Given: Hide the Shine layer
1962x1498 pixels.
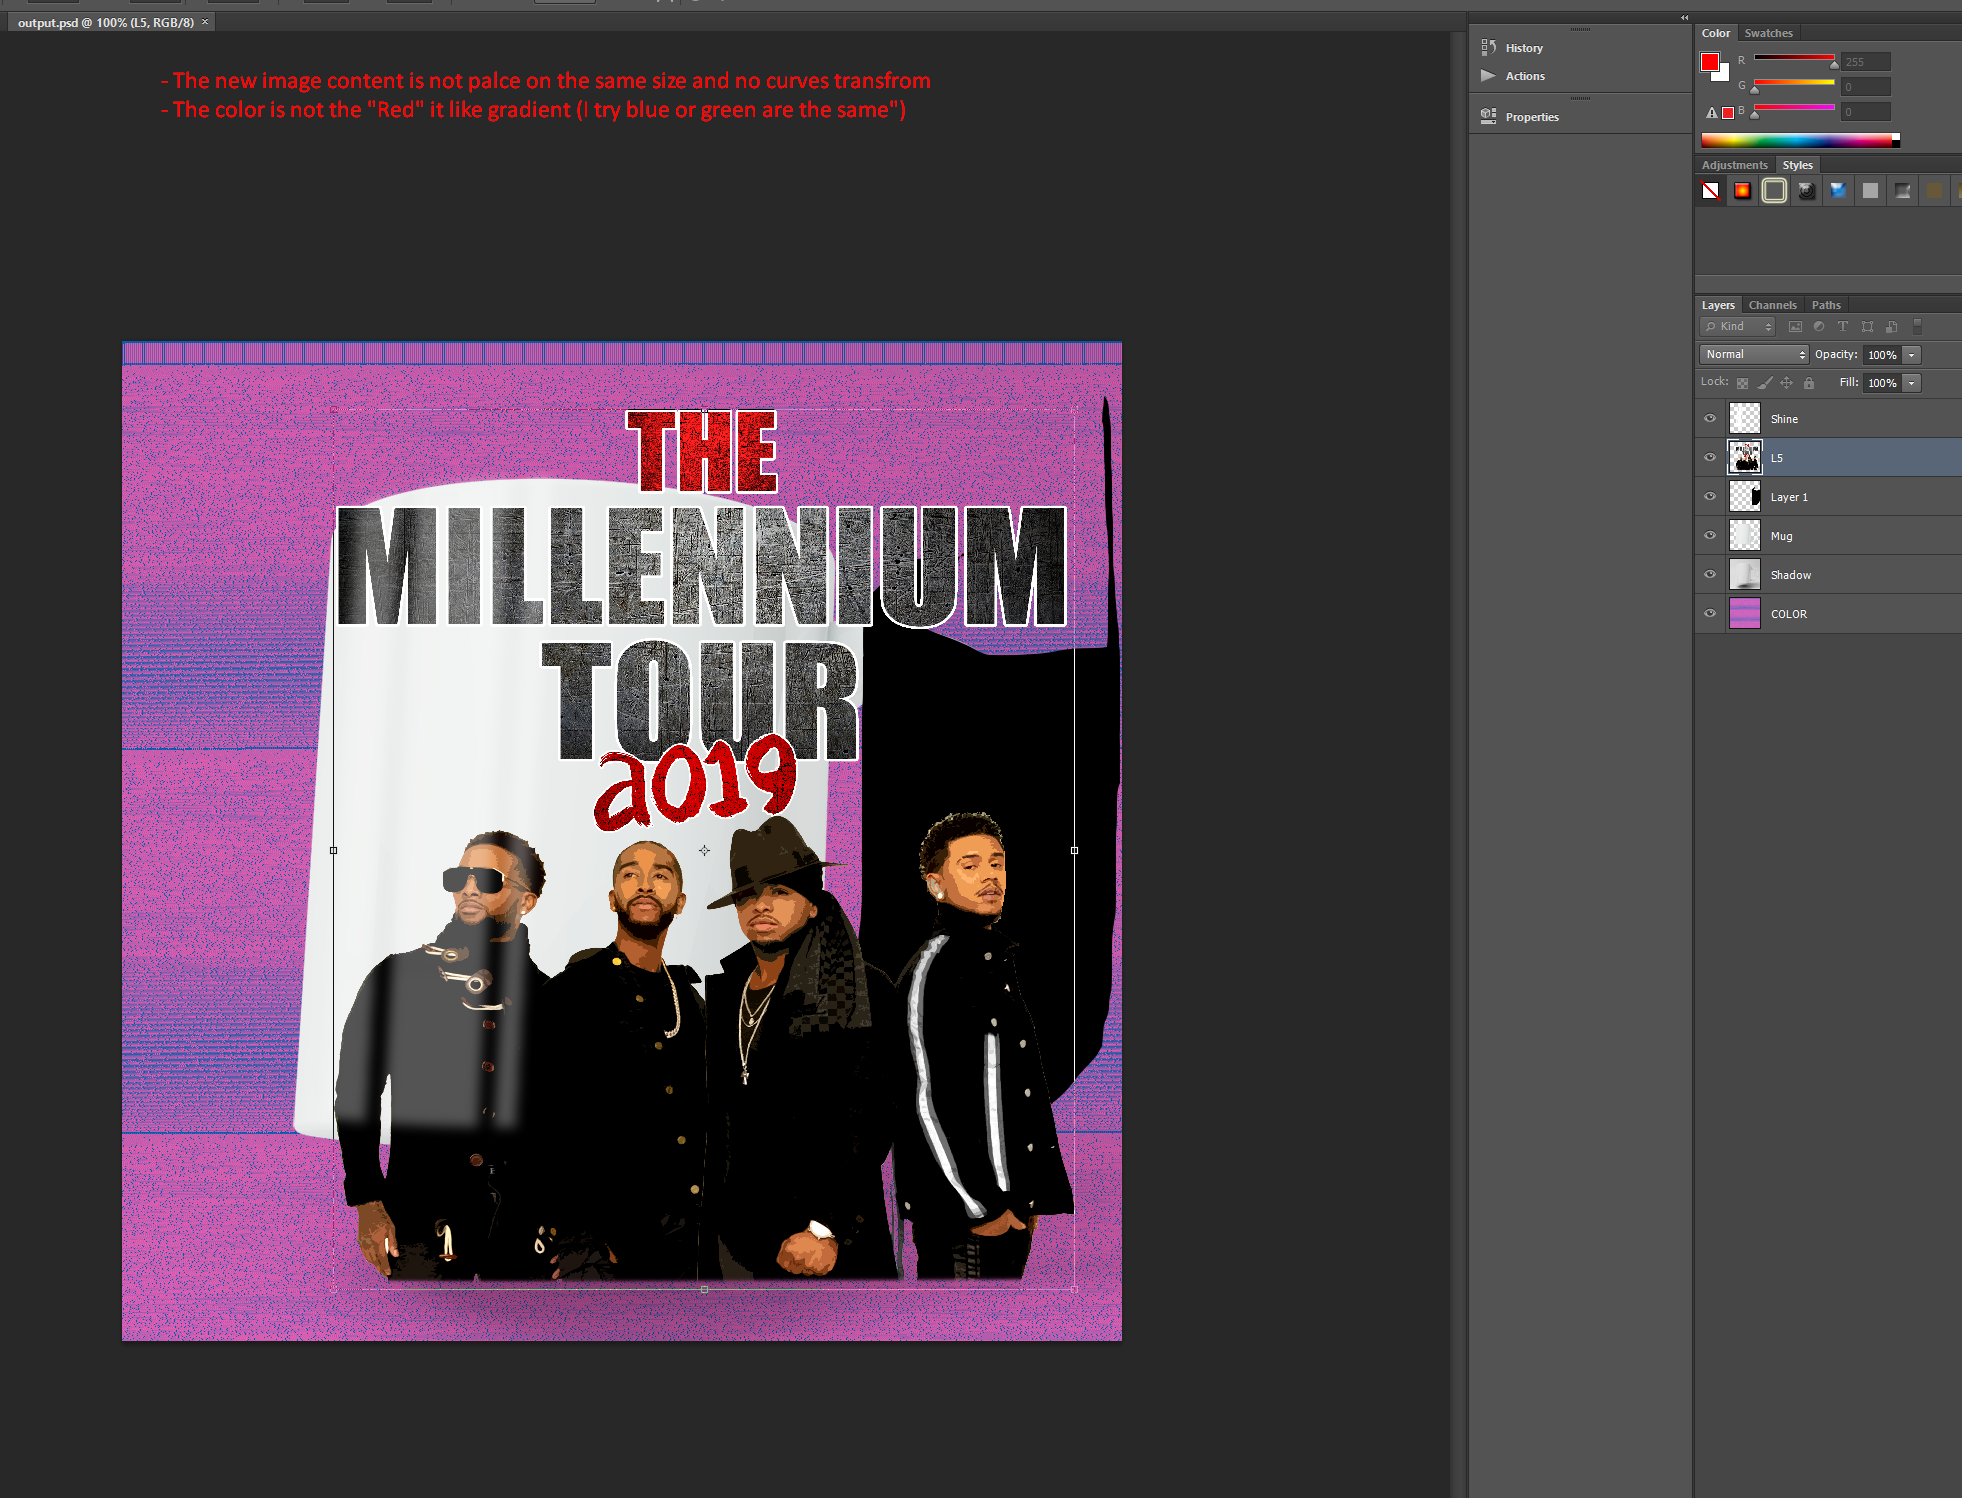Looking at the screenshot, I should 1710,418.
